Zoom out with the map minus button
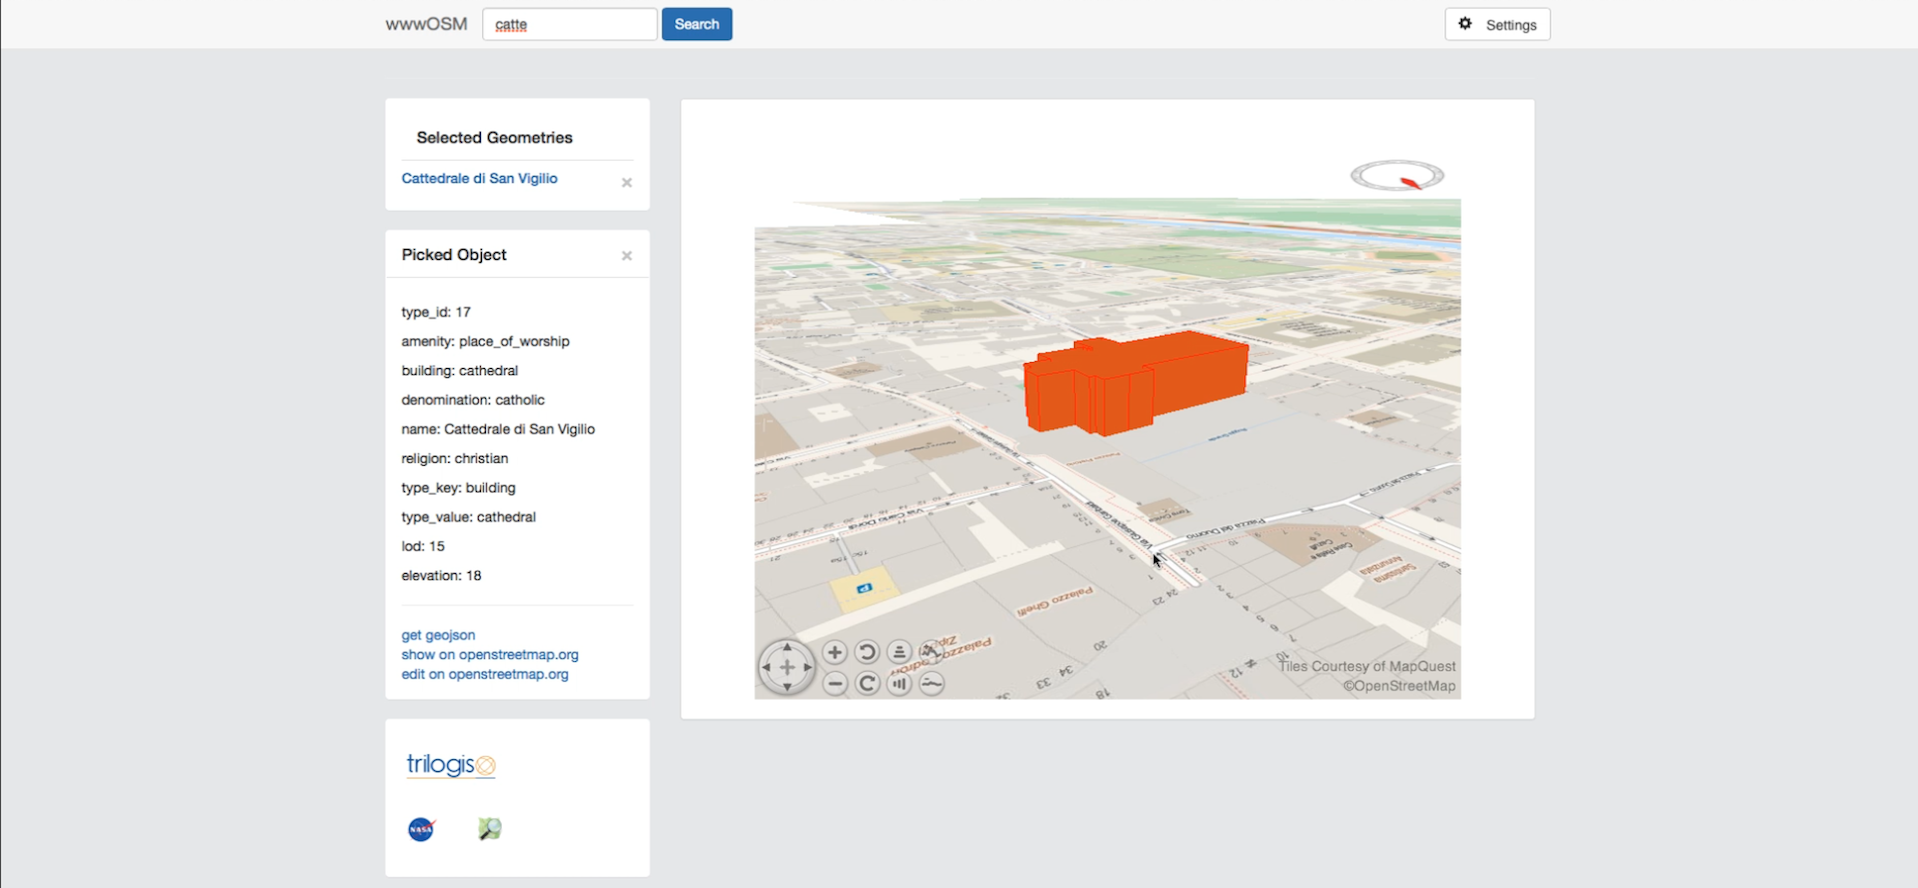 pos(835,684)
